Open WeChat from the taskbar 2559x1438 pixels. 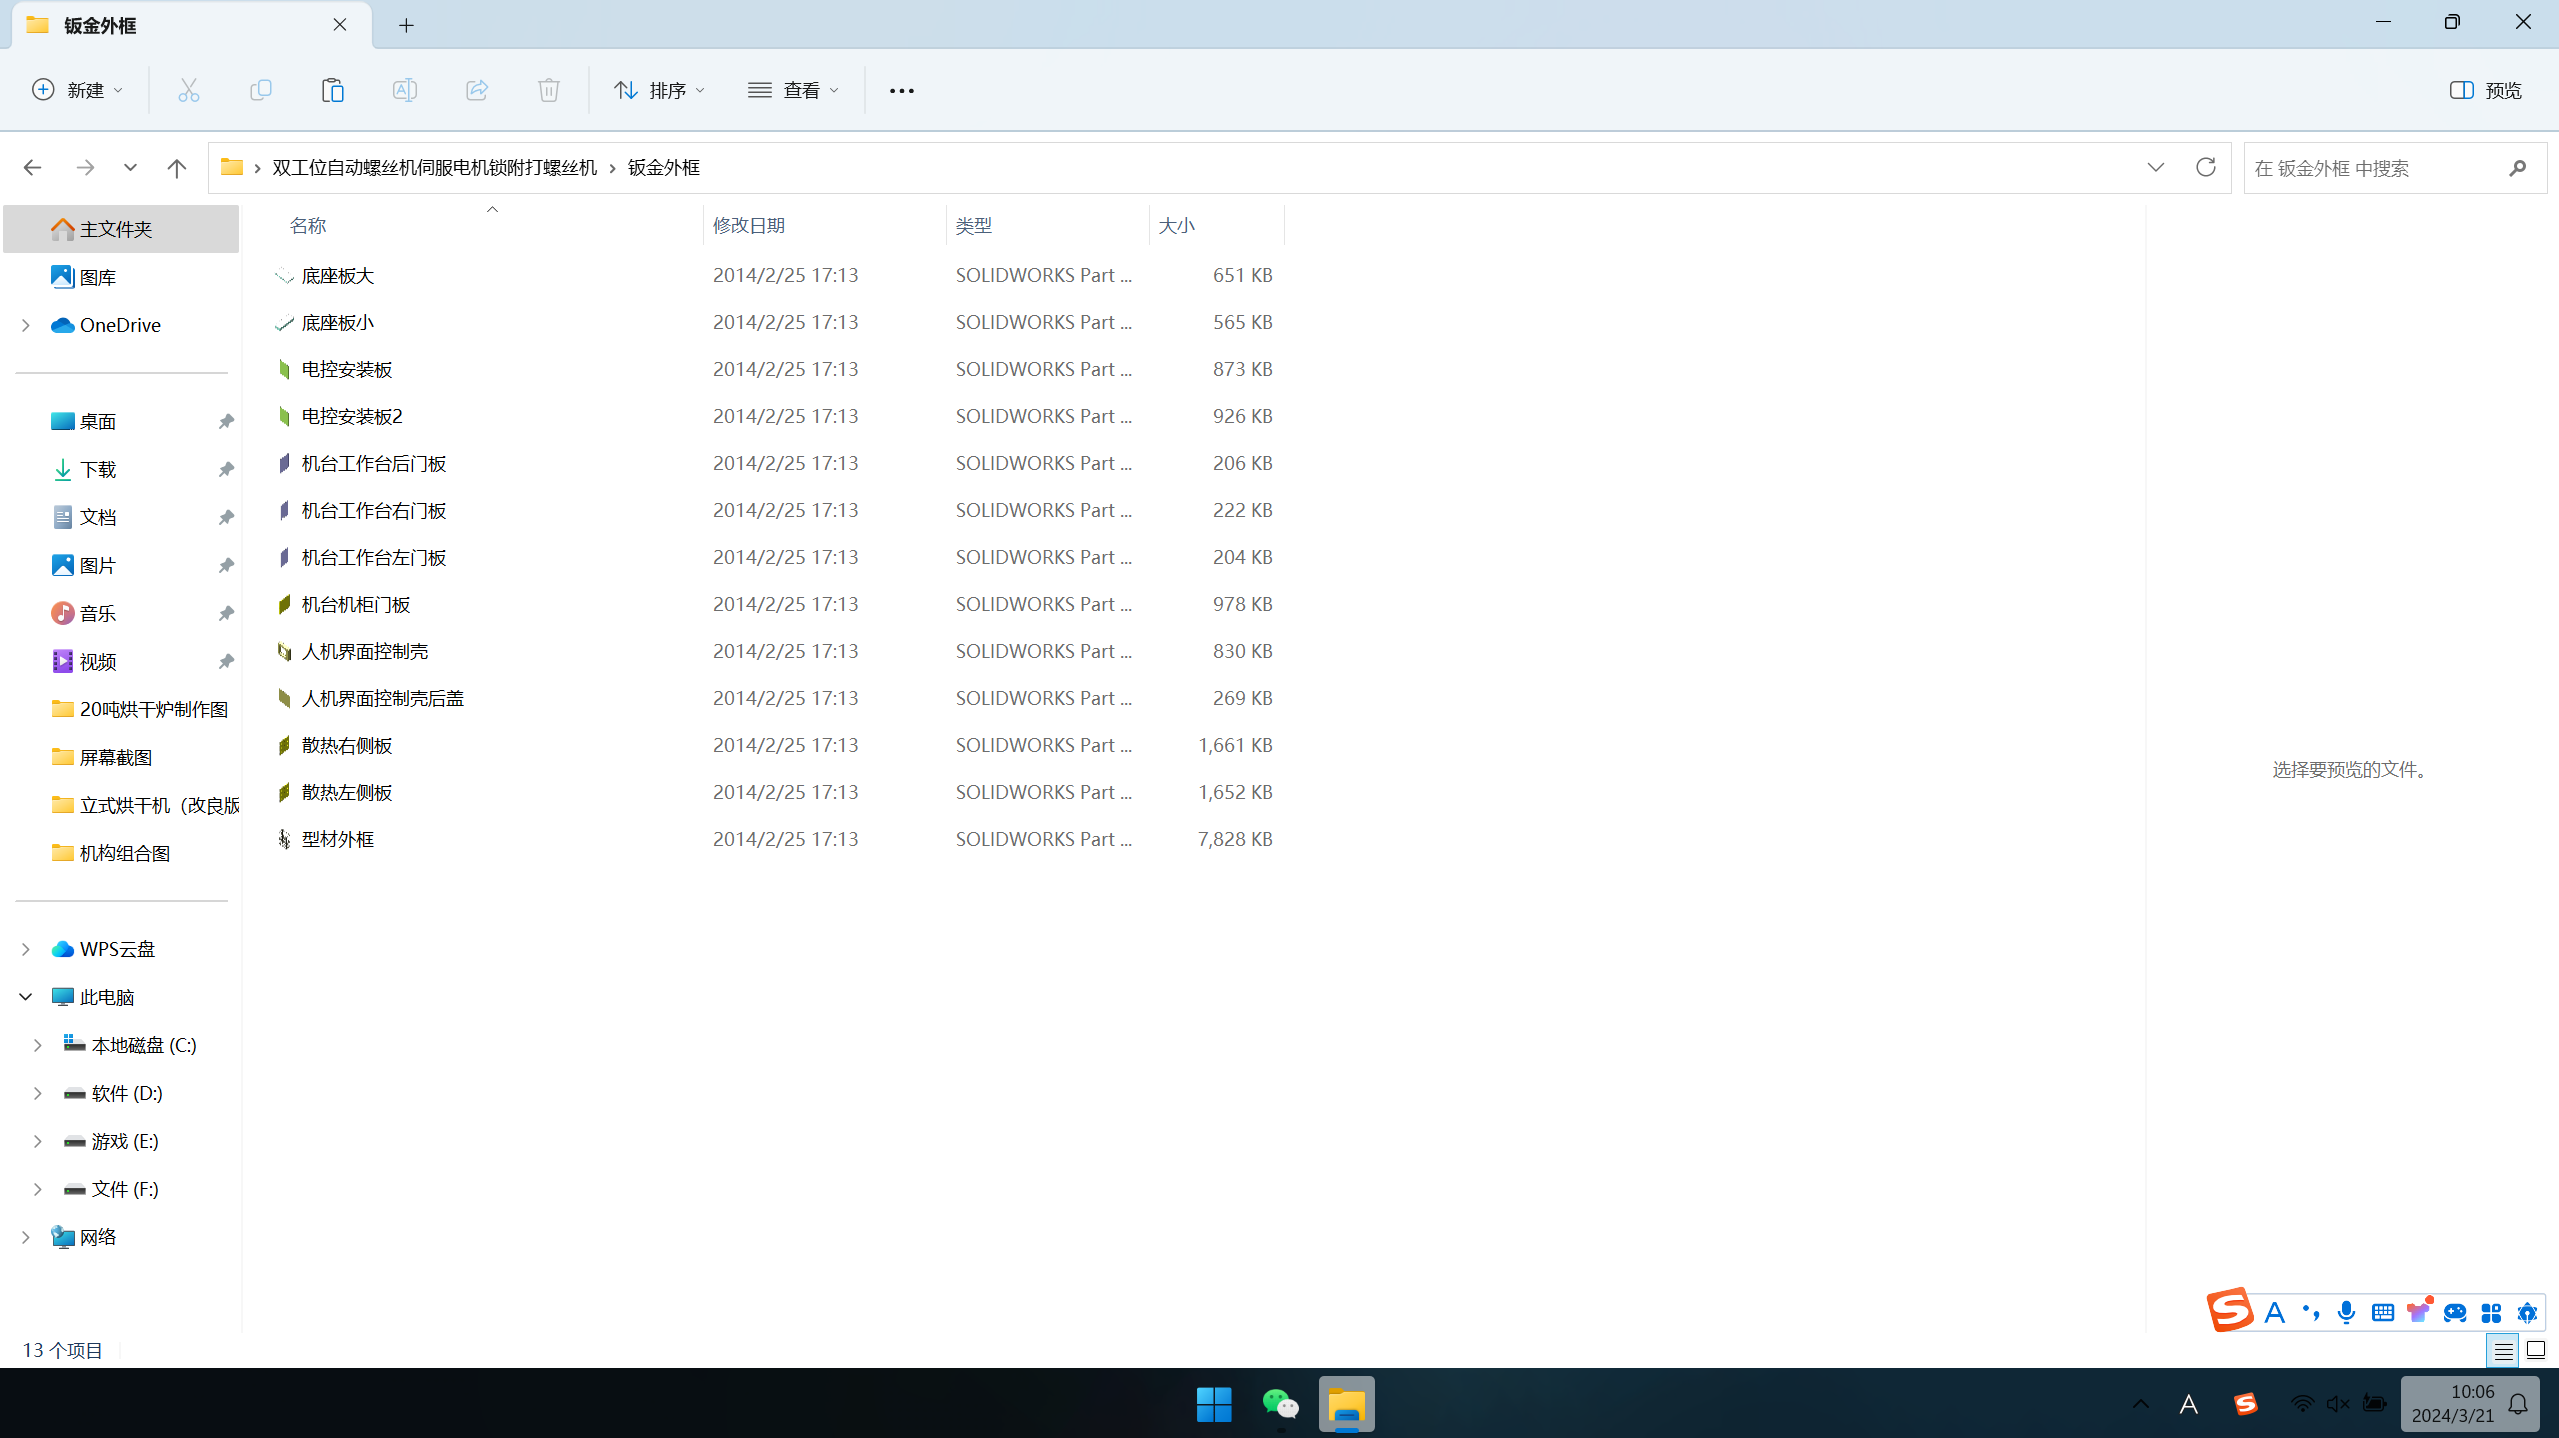click(1280, 1404)
